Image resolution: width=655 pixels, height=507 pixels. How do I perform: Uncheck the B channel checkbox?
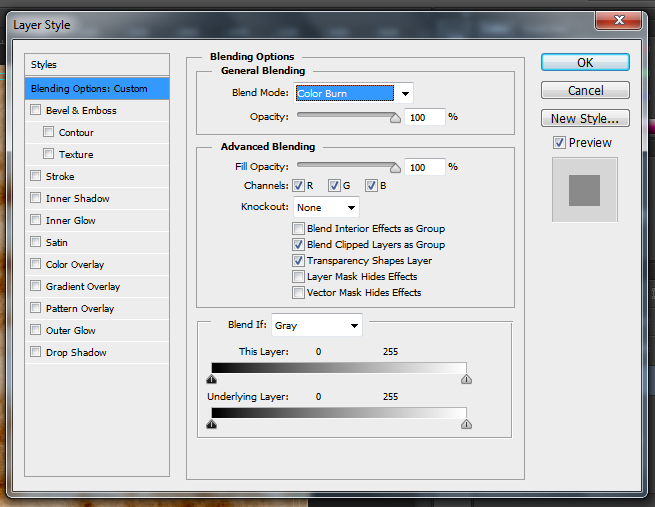(371, 185)
